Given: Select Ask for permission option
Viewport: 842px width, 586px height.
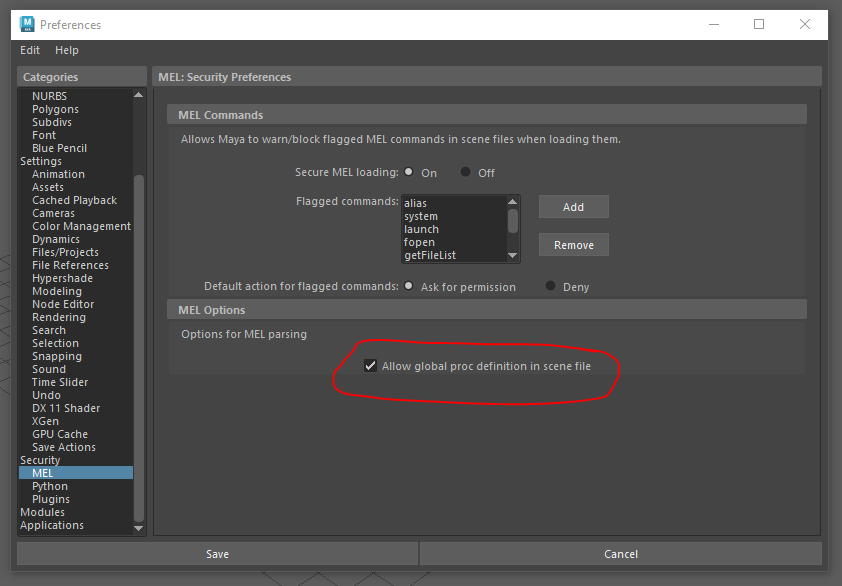Looking at the screenshot, I should pyautogui.click(x=409, y=285).
